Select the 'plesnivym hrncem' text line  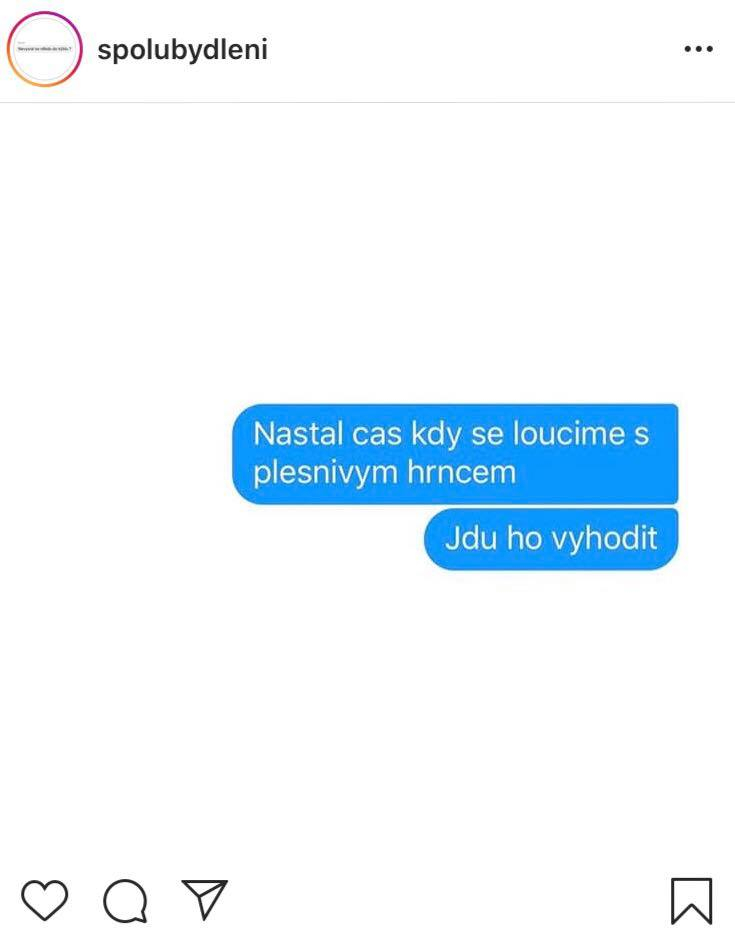tap(385, 473)
